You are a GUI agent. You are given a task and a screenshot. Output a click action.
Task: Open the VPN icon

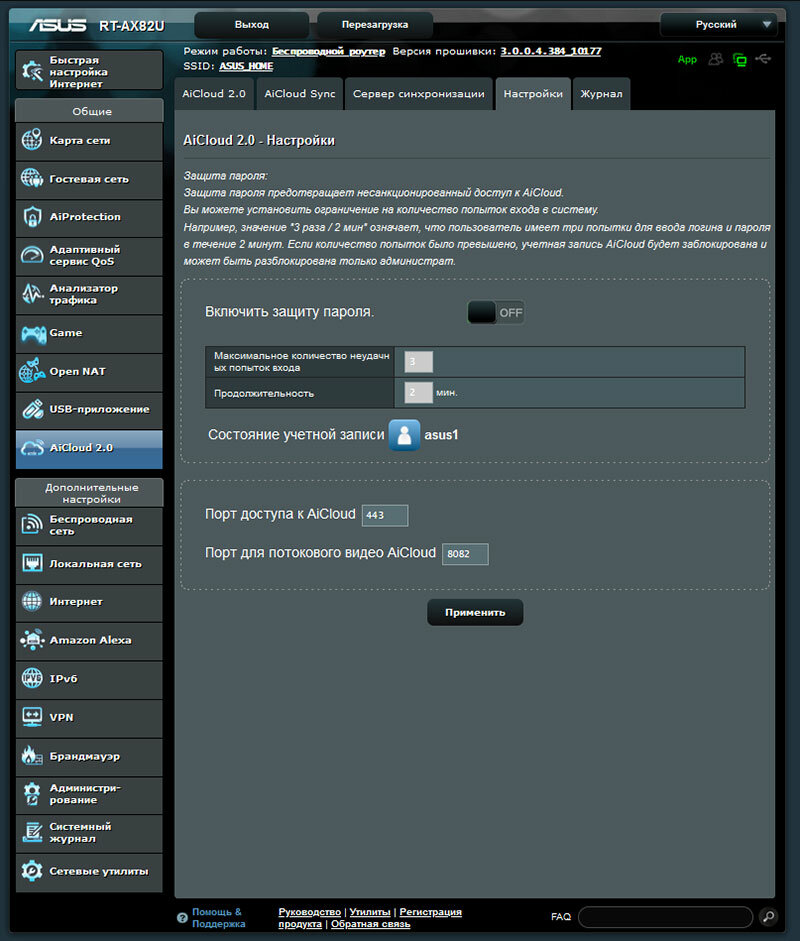(x=32, y=717)
